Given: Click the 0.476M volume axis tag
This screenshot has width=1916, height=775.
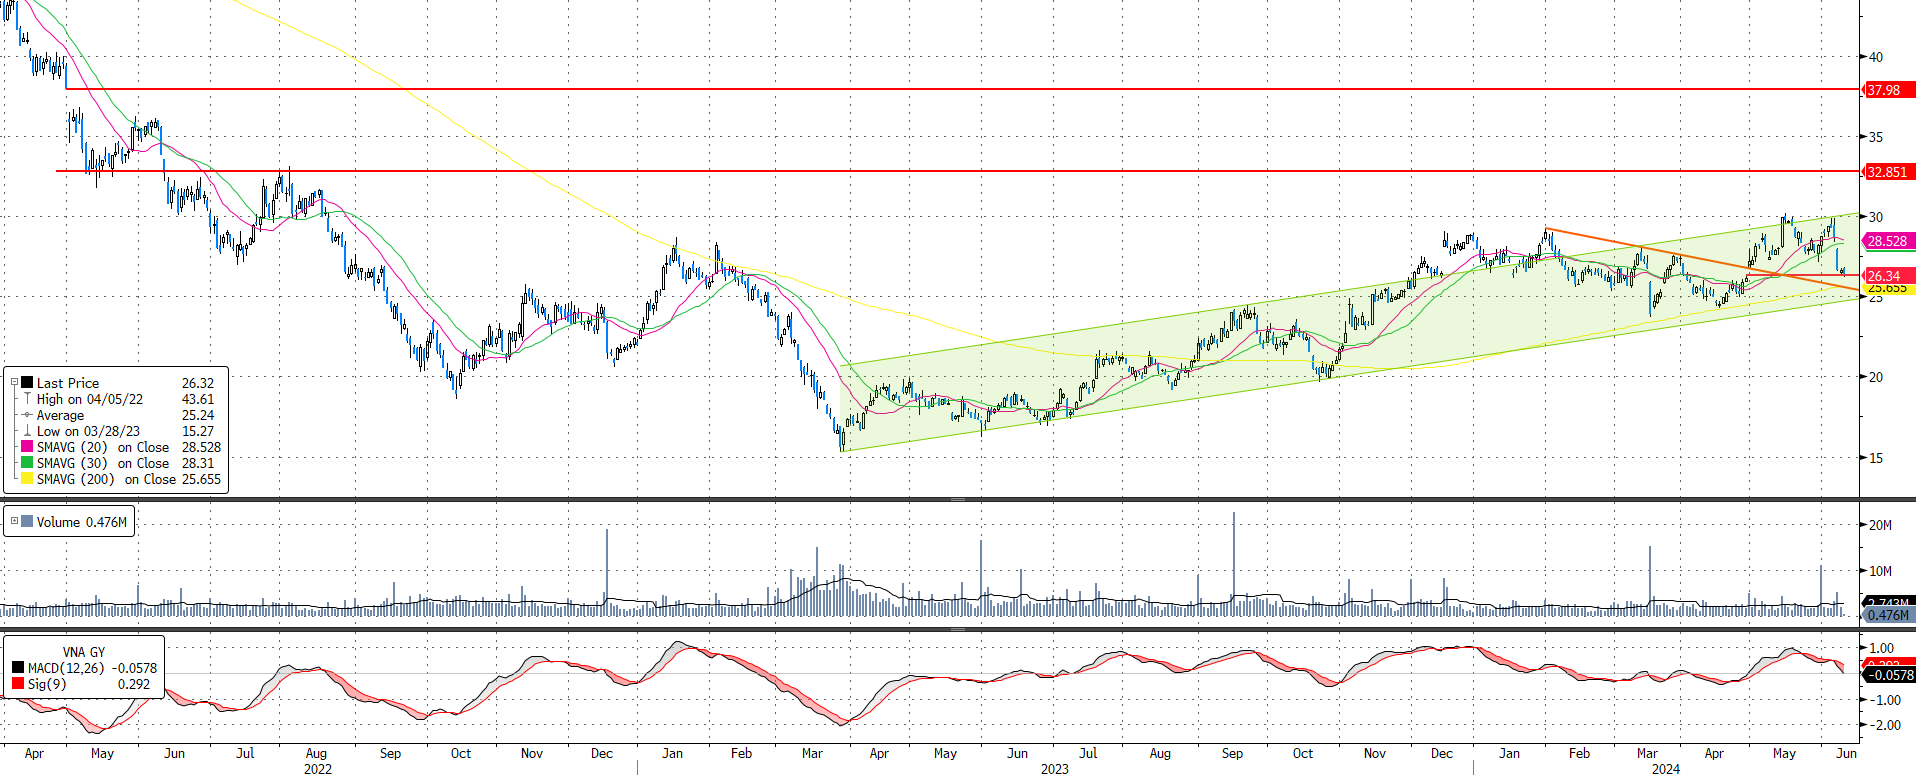Looking at the screenshot, I should [x=1888, y=615].
